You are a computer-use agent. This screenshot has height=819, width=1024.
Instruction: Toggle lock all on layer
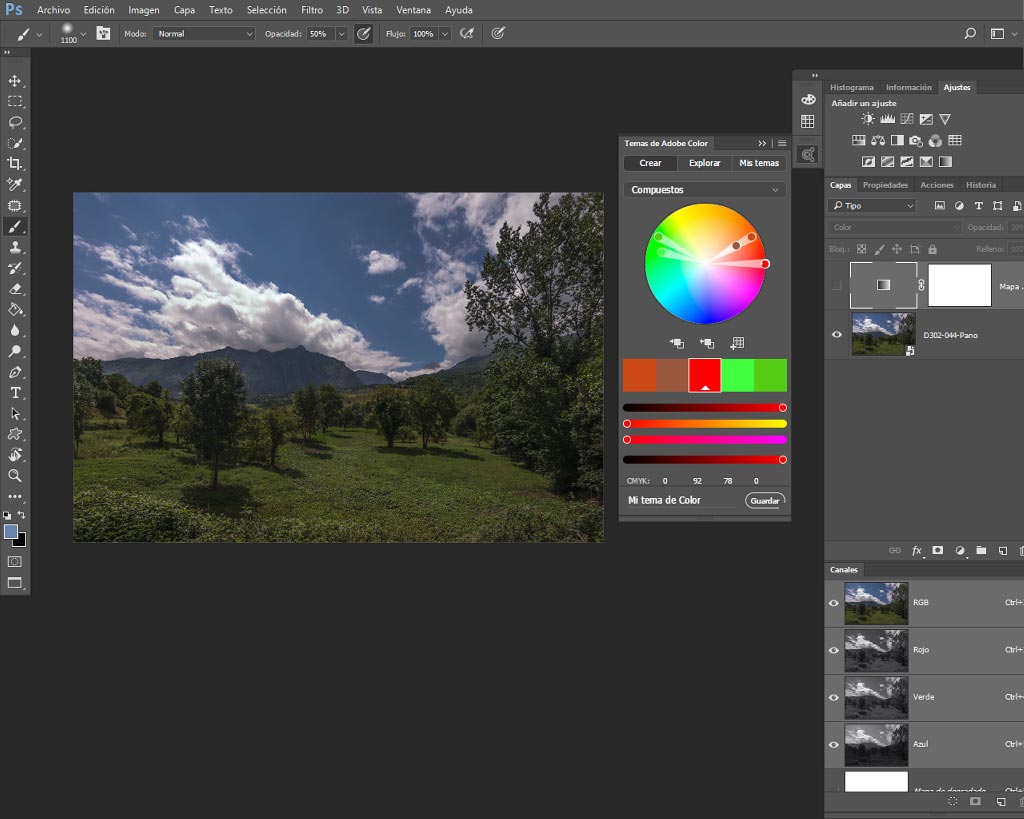coord(933,249)
